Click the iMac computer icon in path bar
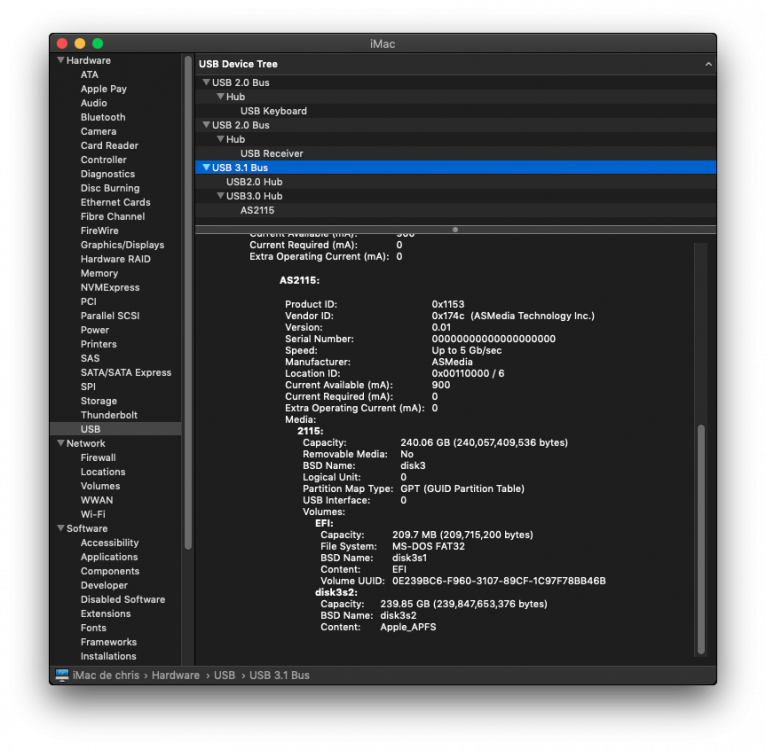Viewport: 766px width, 750px height. (x=62, y=675)
